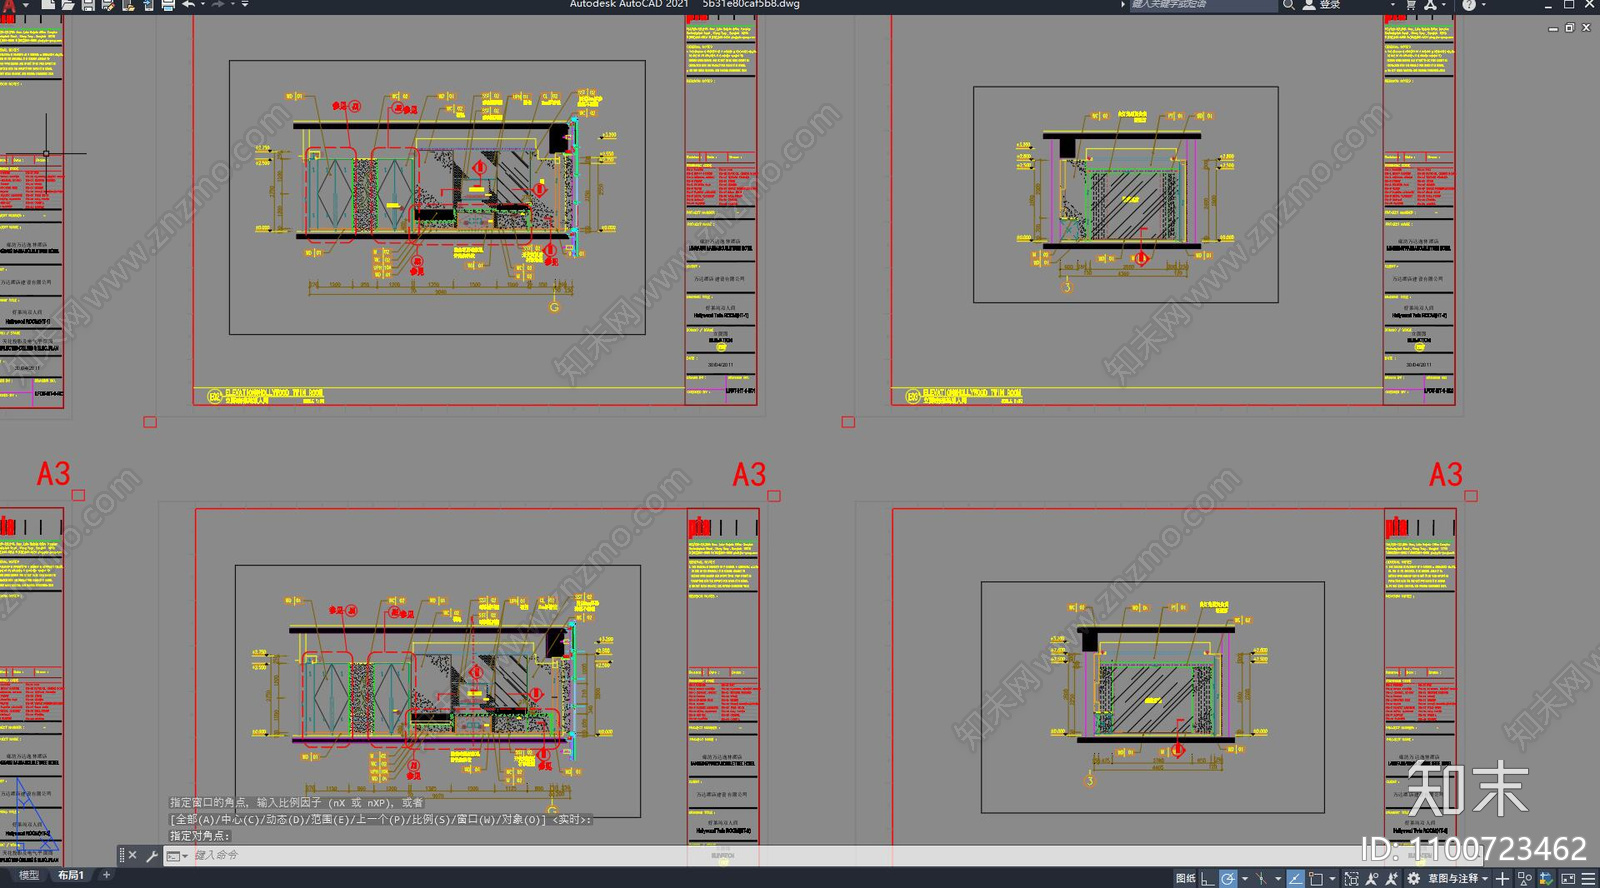Open the Autodesk App Store cart icon
The height and width of the screenshot is (888, 1600).
(1411, 5)
